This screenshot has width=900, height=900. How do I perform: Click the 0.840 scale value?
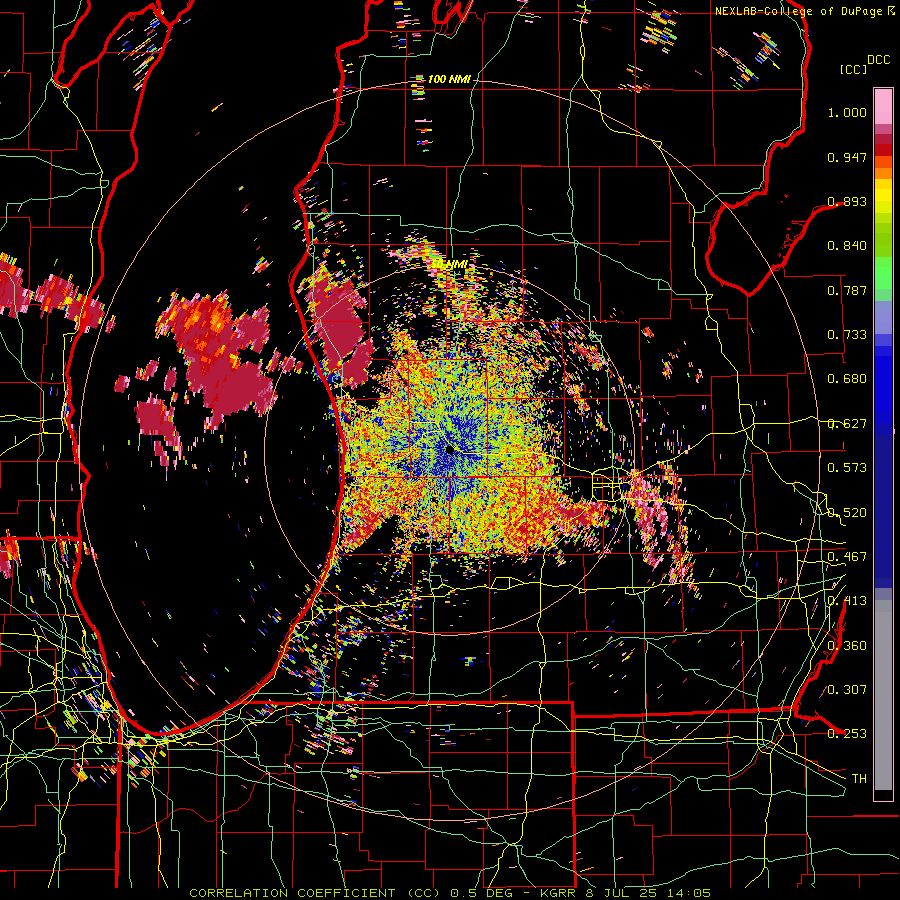click(x=847, y=246)
